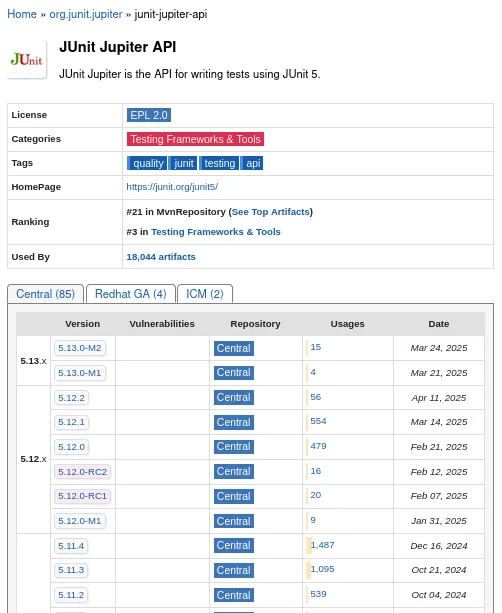Open Testing Frameworks & Tools ranking link

216,232
